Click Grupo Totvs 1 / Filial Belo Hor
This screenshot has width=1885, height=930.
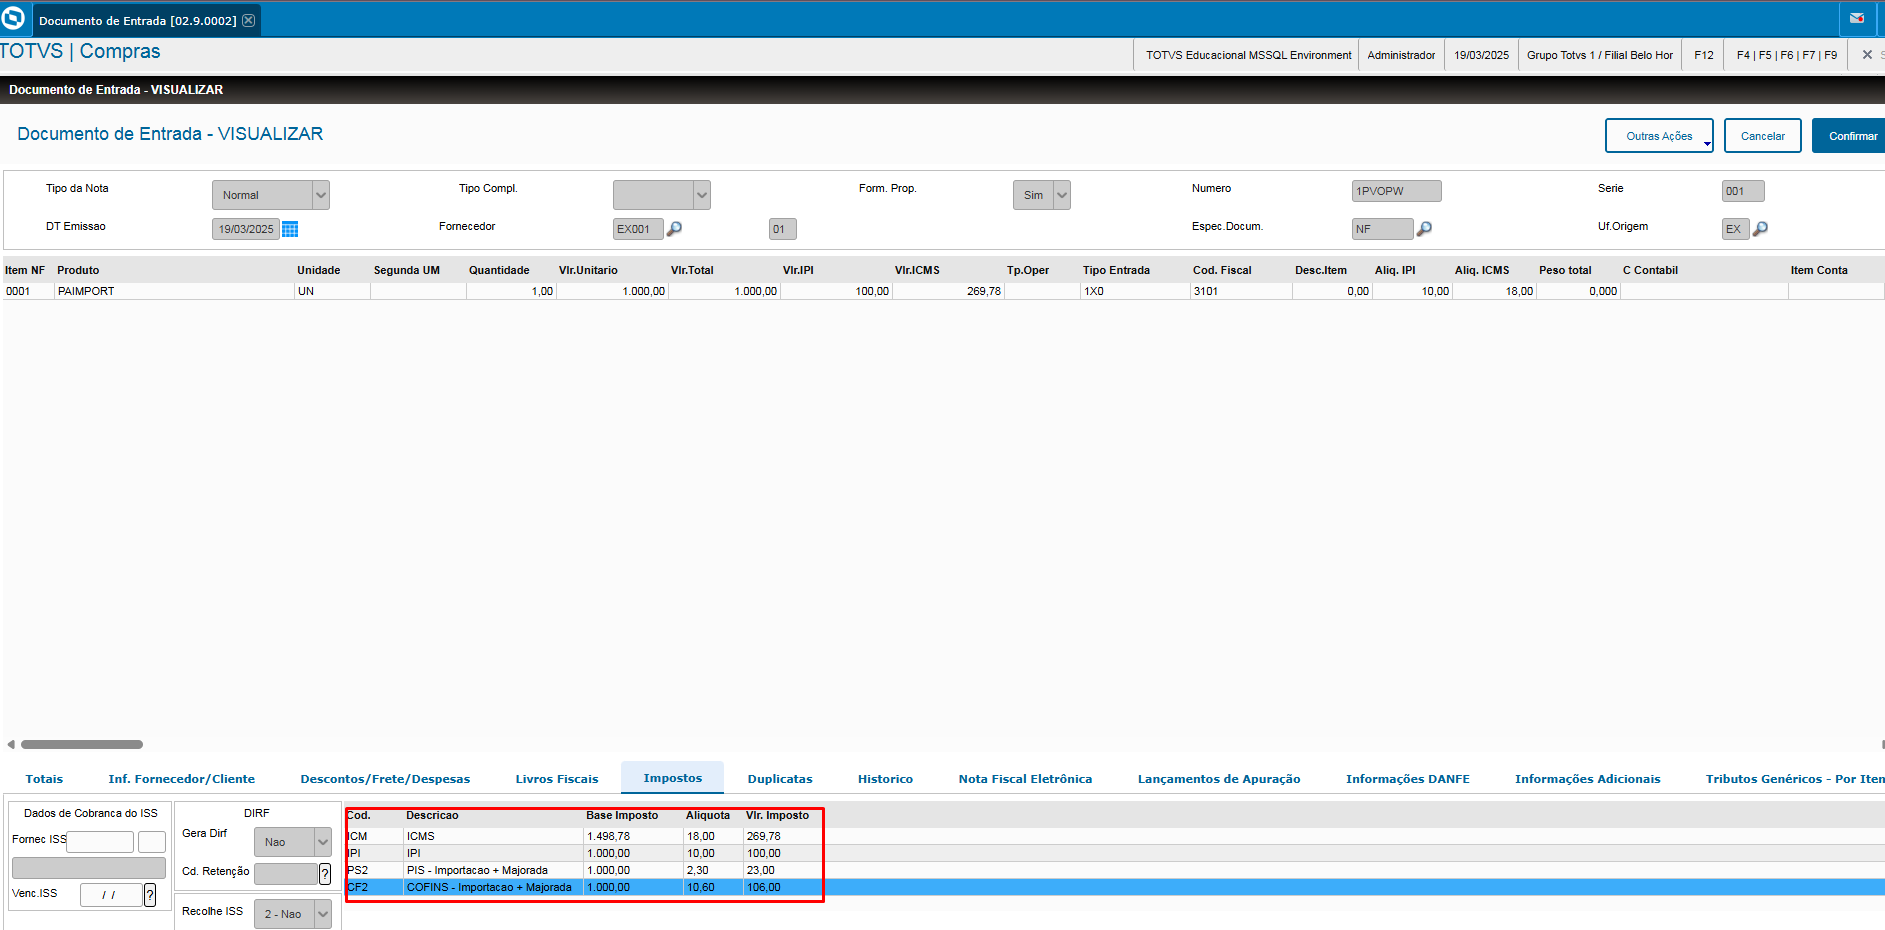(1600, 55)
